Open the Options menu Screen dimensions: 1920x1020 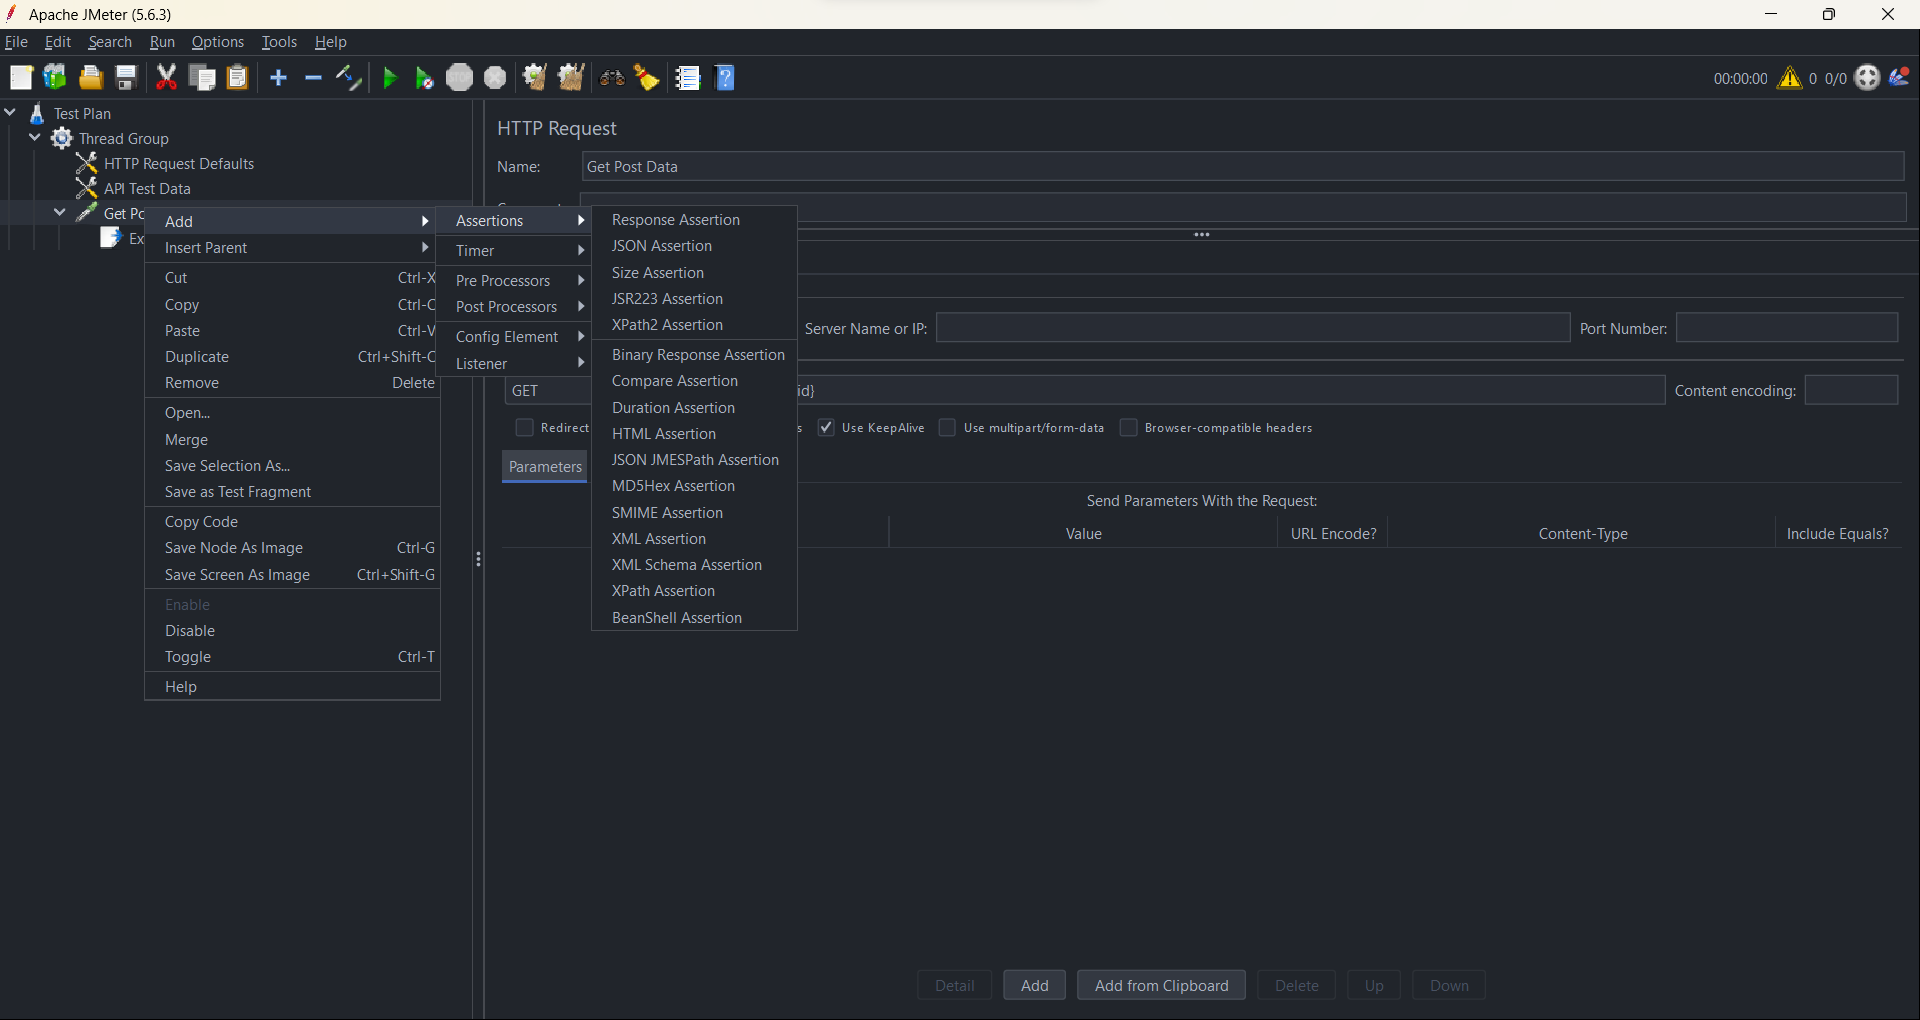point(217,41)
